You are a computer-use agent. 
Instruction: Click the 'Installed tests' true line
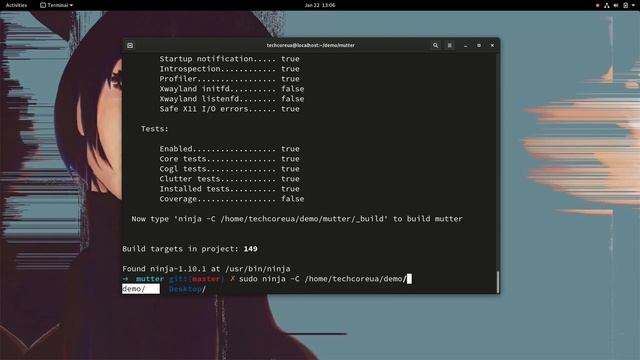click(x=229, y=189)
